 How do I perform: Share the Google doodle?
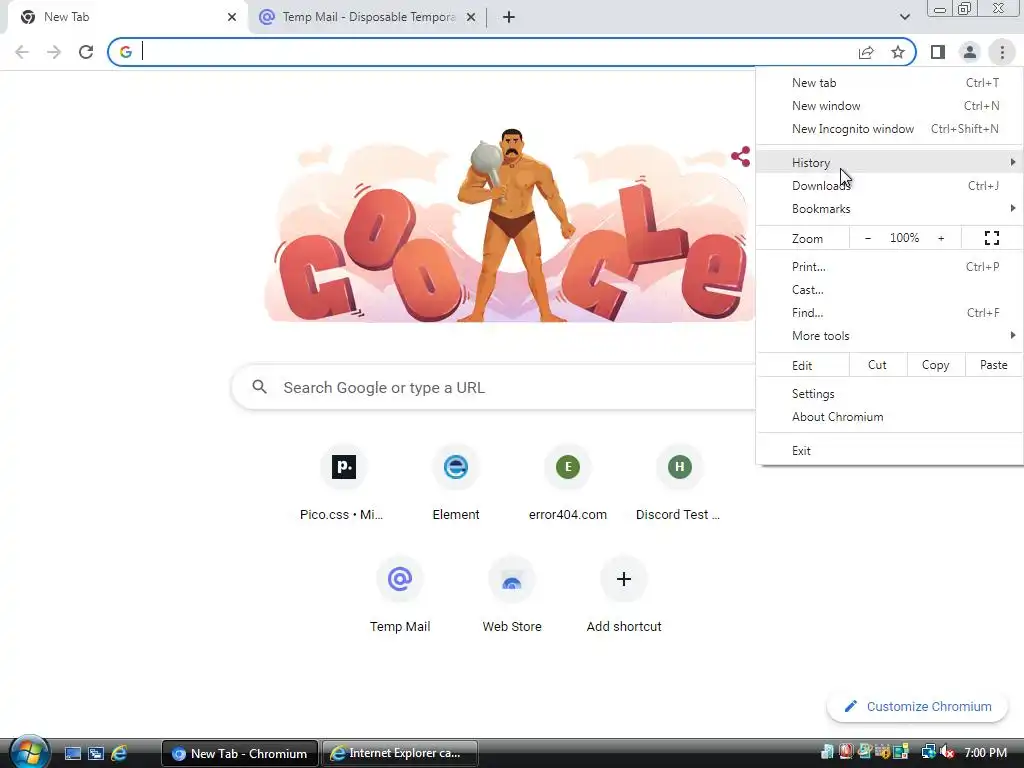coord(741,157)
